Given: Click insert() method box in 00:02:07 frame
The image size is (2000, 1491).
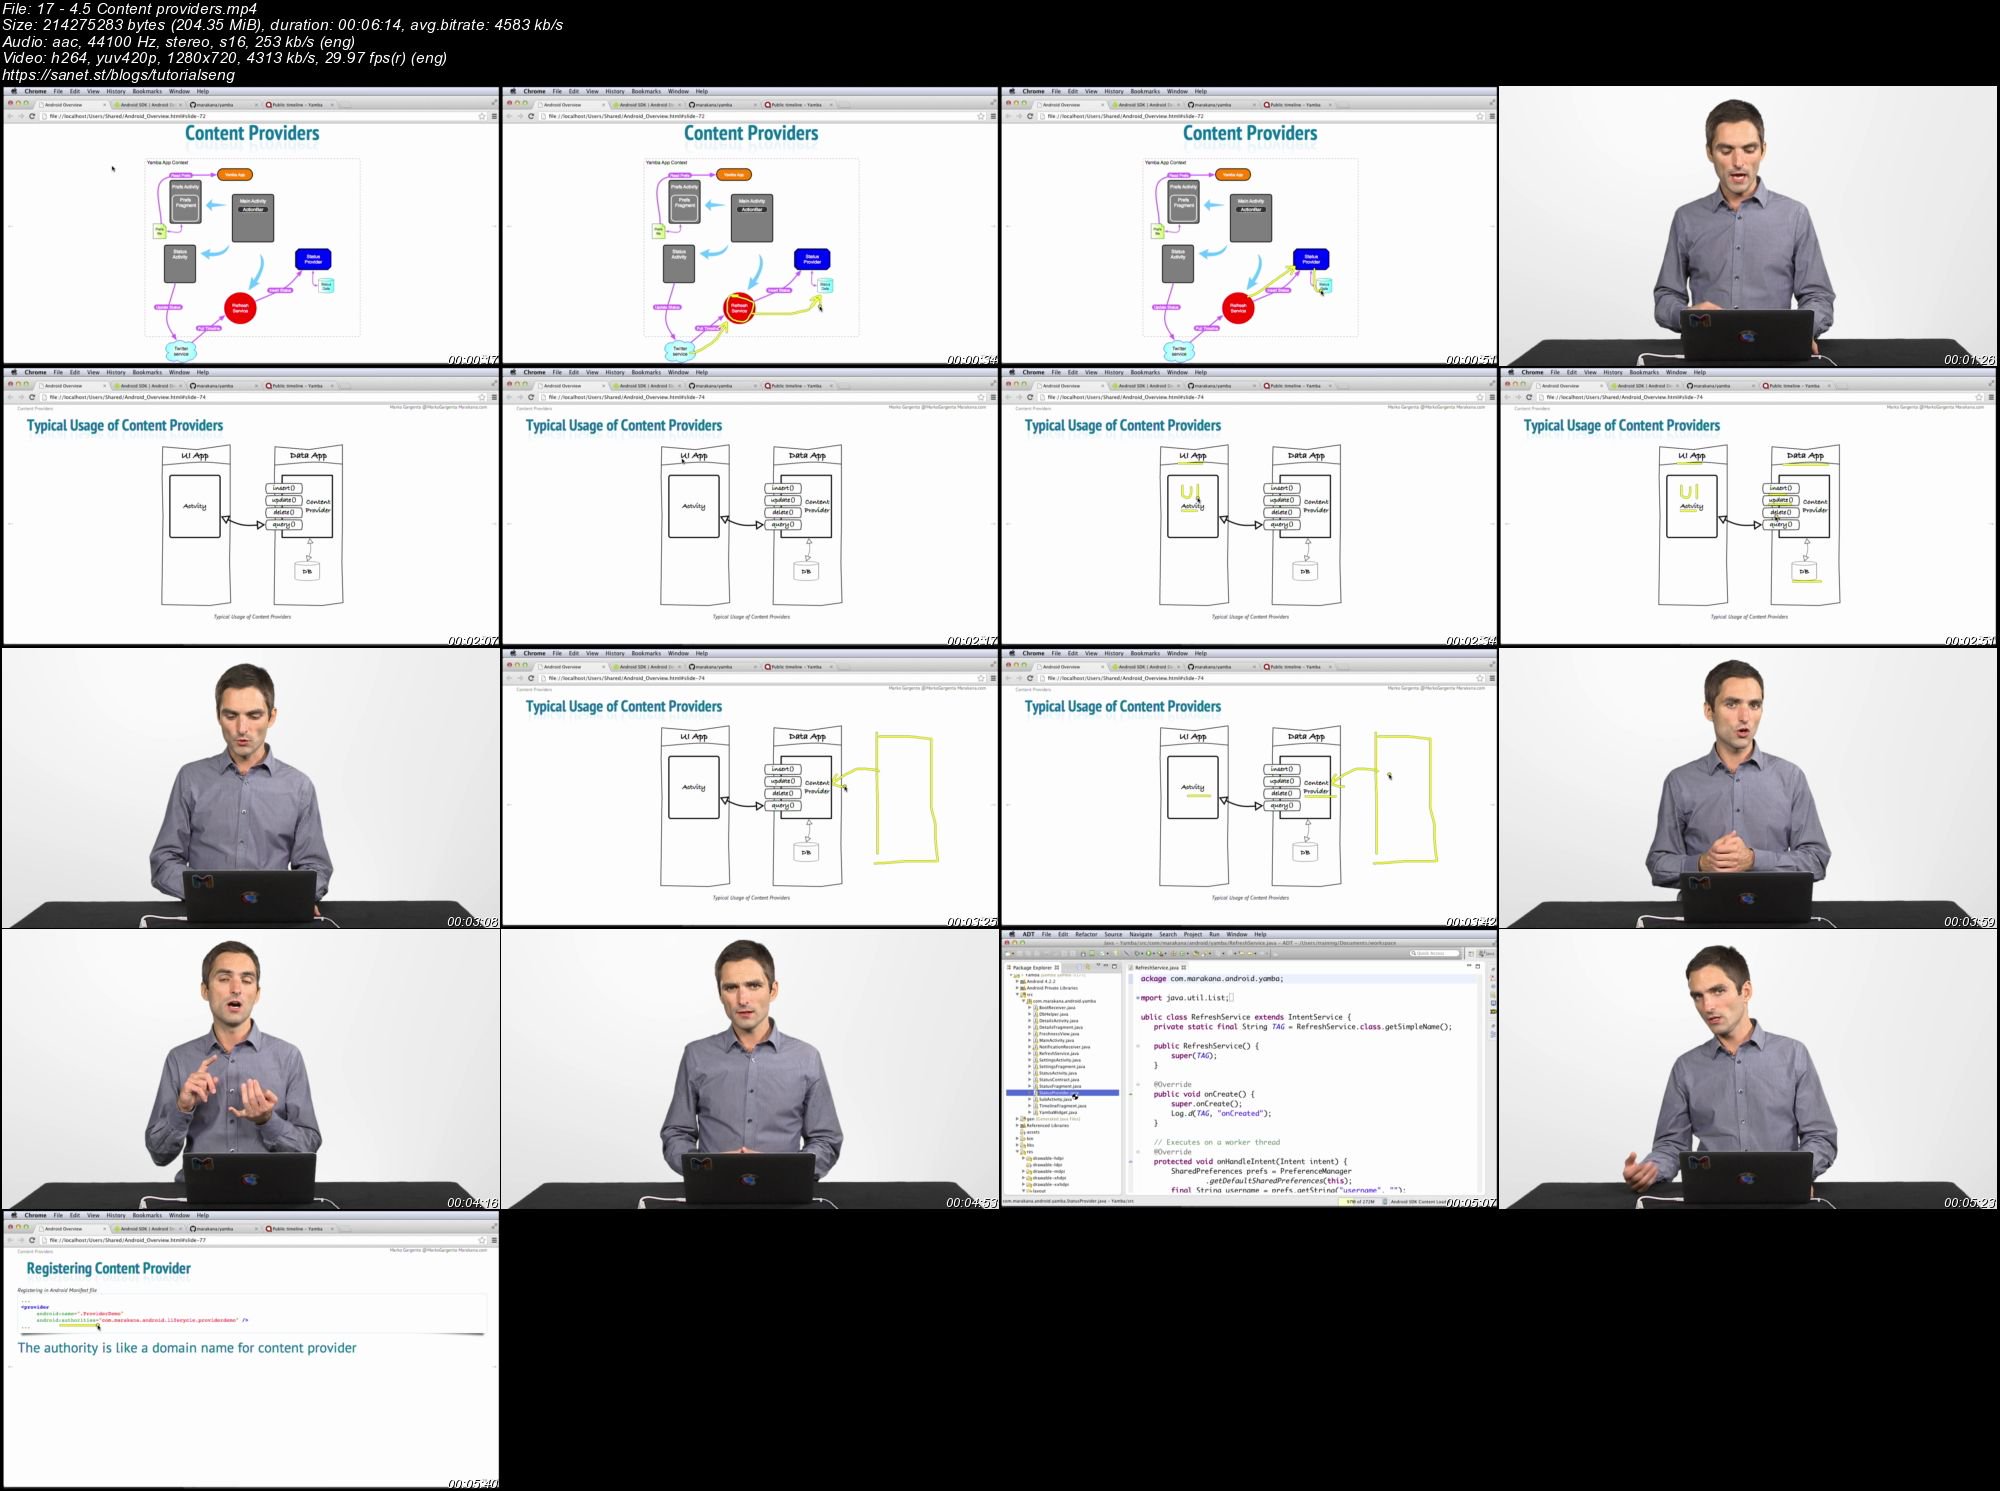Looking at the screenshot, I should 284,488.
